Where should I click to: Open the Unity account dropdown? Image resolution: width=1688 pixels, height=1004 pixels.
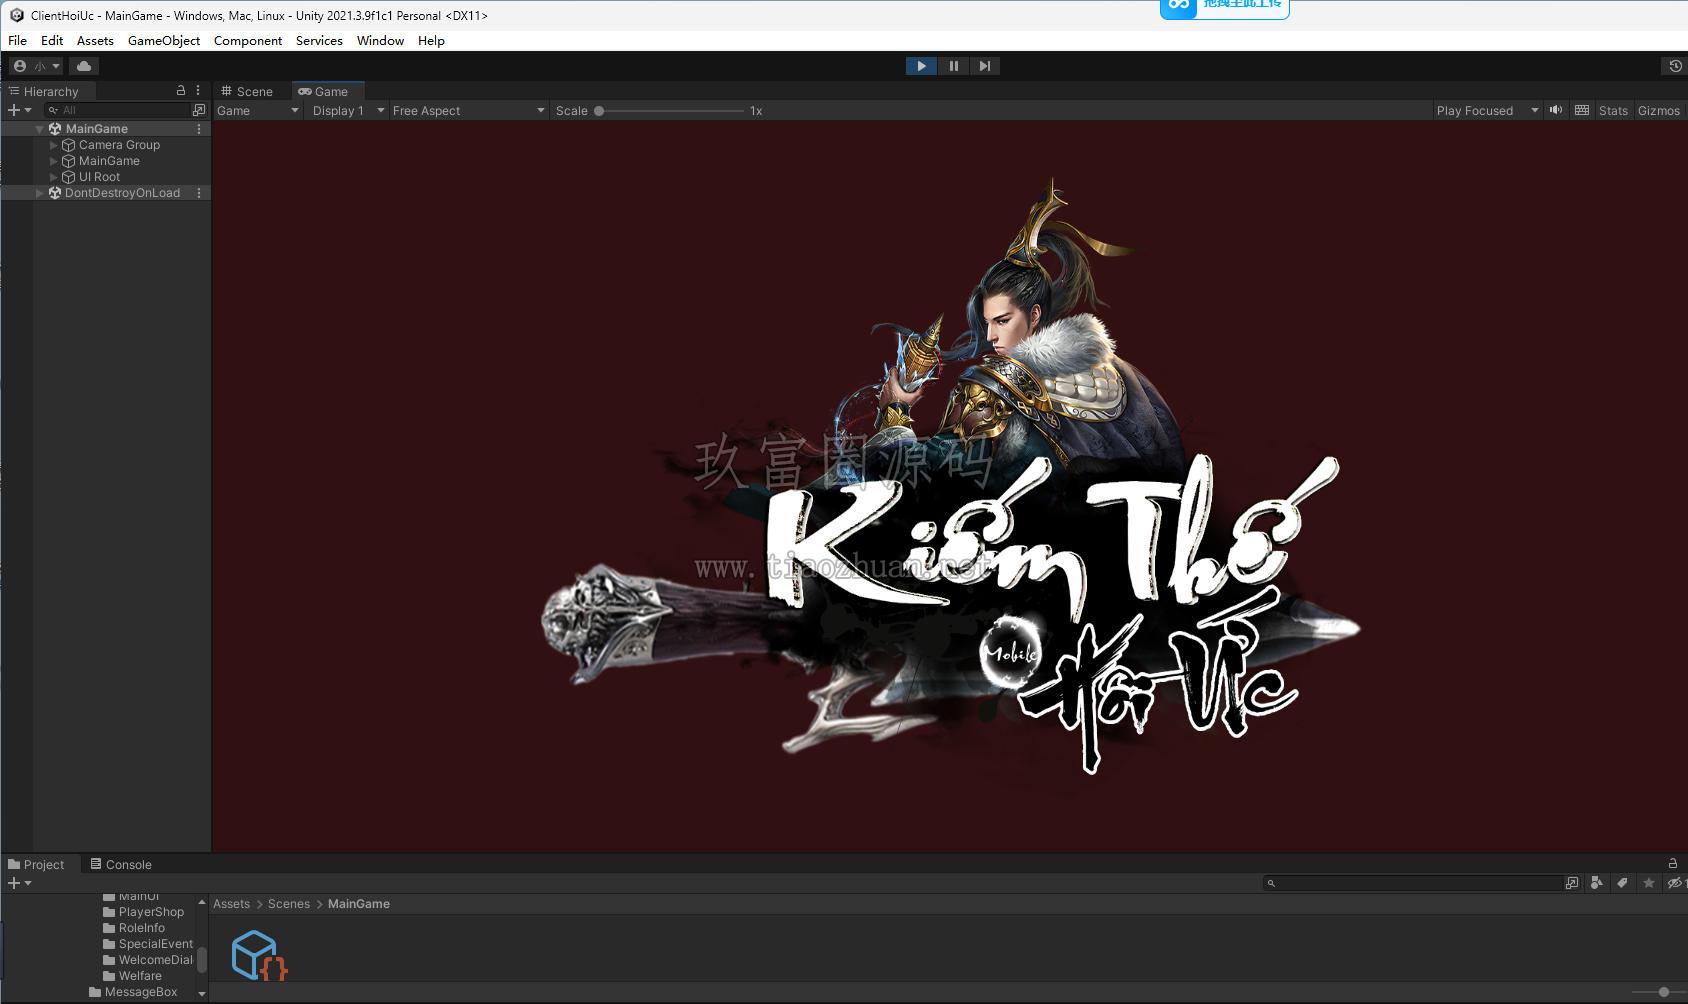point(36,66)
